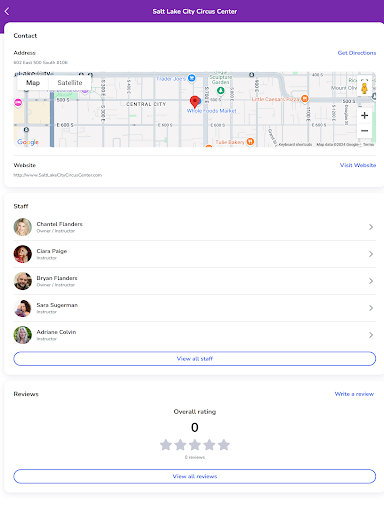
Task: Activate the Street View pegman
Action: click(x=364, y=88)
